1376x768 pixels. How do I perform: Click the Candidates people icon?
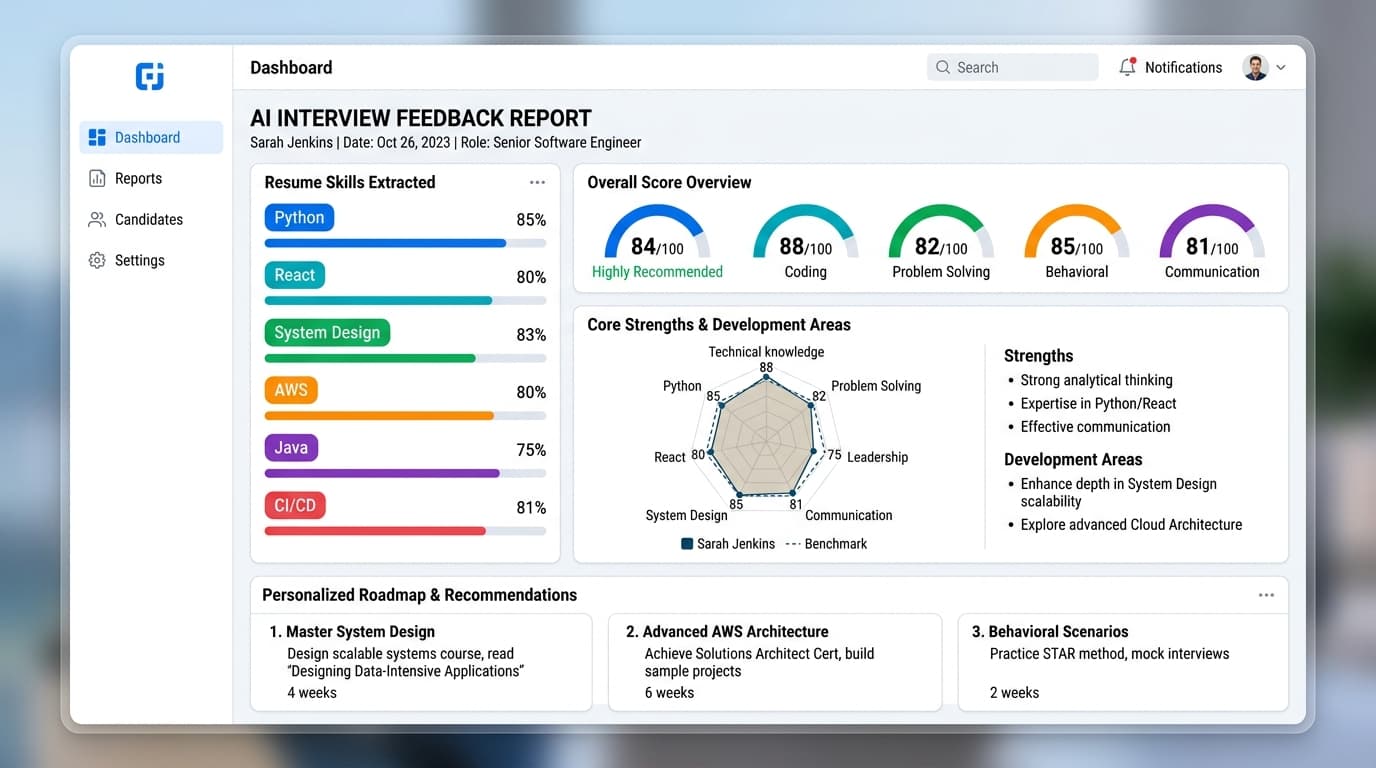click(x=97, y=219)
